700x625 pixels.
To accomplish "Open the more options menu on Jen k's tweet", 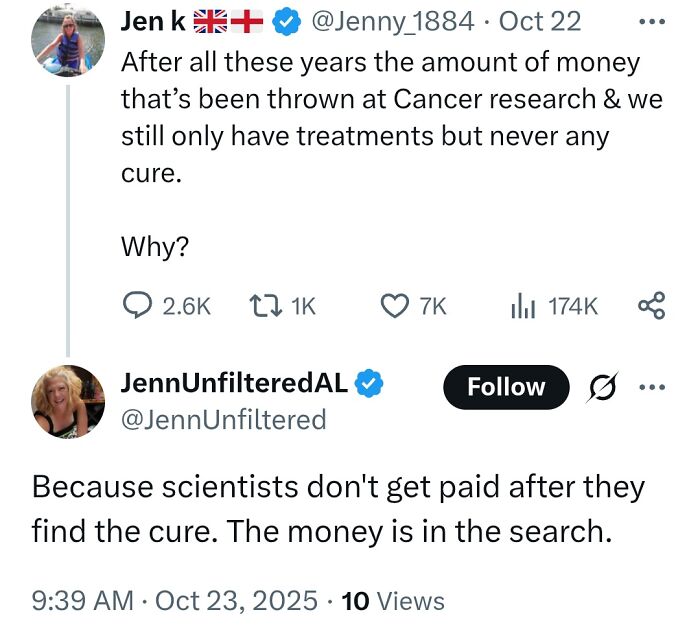I will [x=654, y=20].
